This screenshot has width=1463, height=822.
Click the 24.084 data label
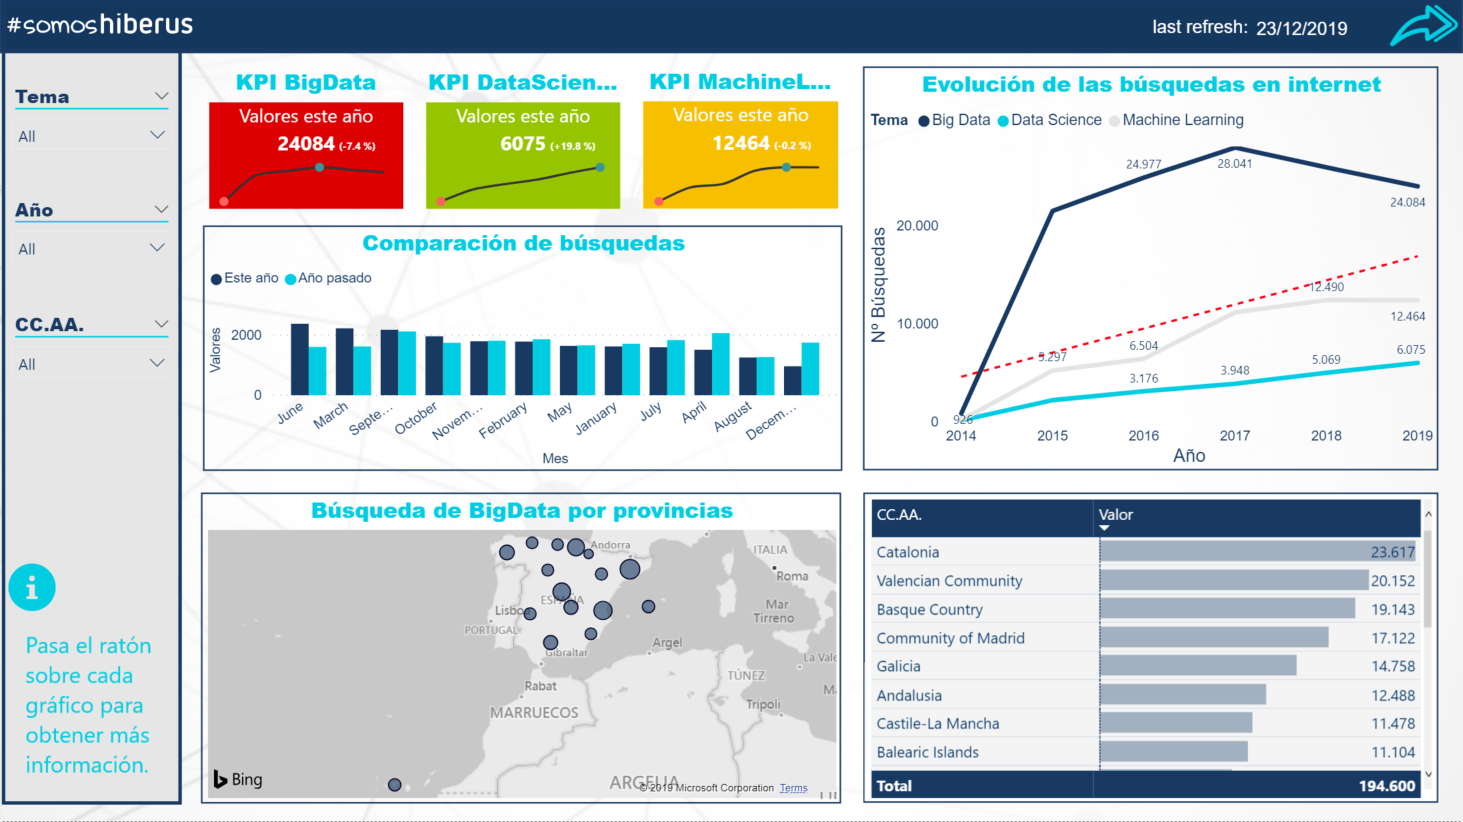pyautogui.click(x=1407, y=202)
